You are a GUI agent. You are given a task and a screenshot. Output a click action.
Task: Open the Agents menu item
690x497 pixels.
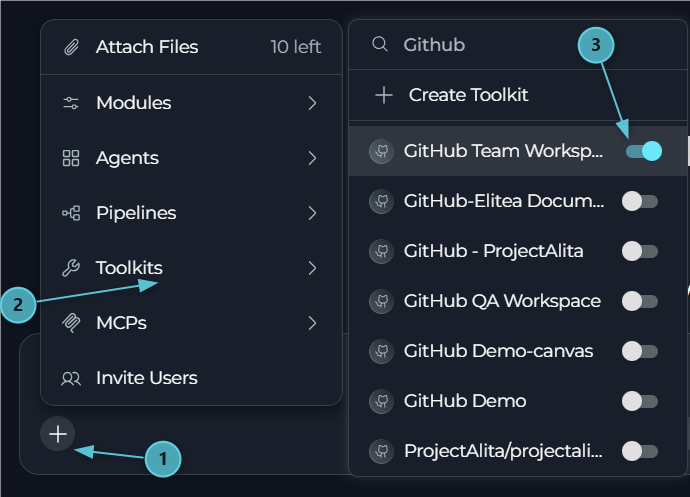[191, 158]
